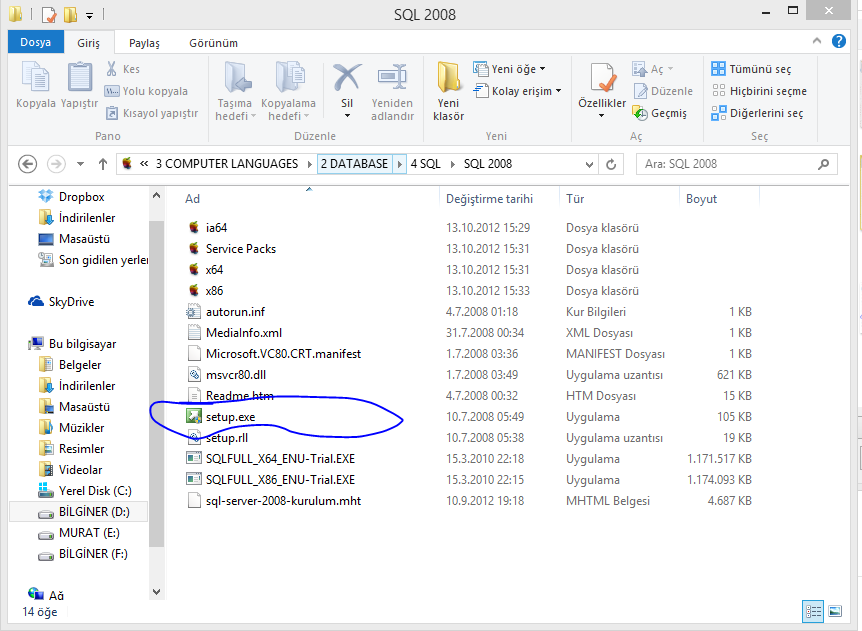Expand the arrow after 2 DATABASE breadcrumb

(400, 164)
